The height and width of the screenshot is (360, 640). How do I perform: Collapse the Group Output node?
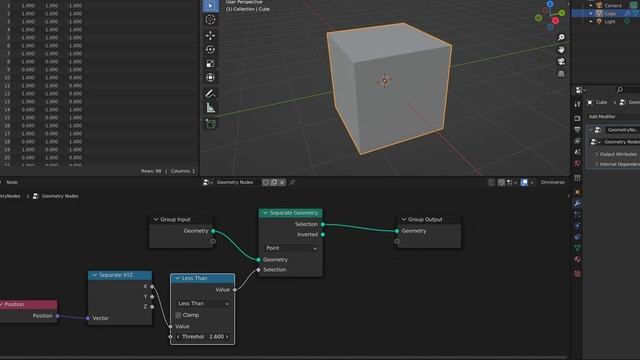pyautogui.click(x=404, y=219)
